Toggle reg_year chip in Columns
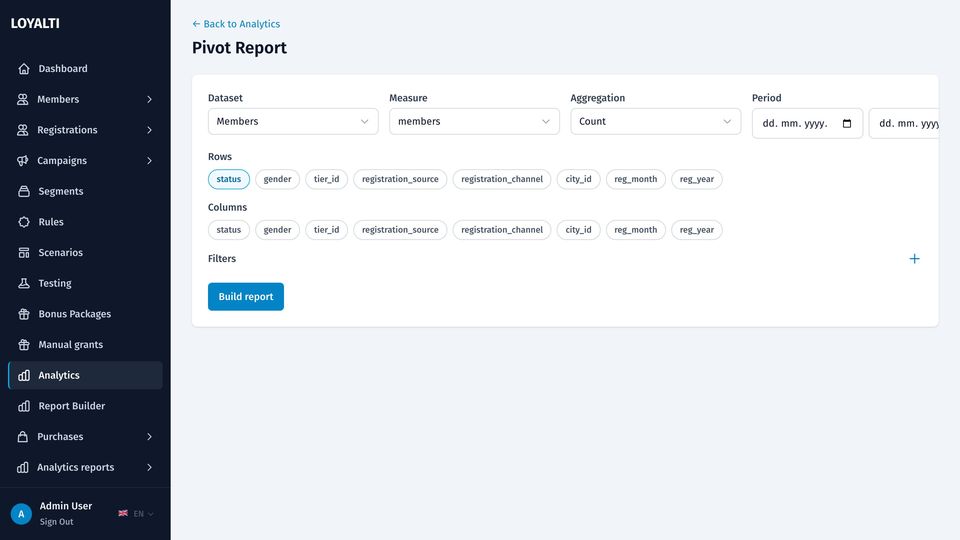Screen dimensions: 960x540 (x=697, y=230)
